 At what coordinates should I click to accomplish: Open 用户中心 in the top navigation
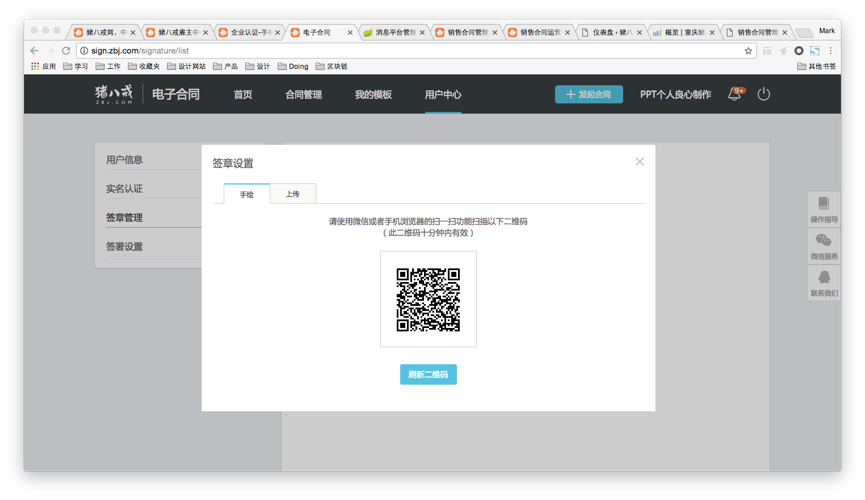(x=443, y=94)
